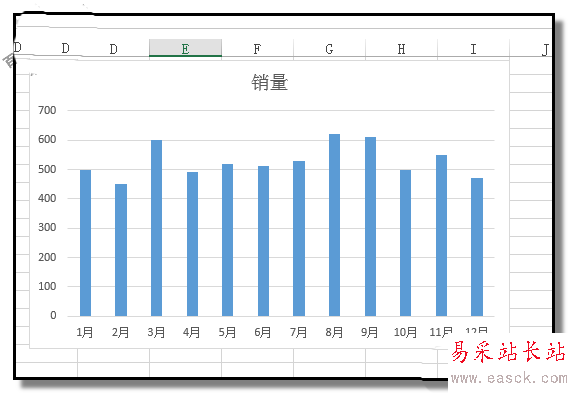
Task: Select the 7月 bar in chart
Action: 299,239
